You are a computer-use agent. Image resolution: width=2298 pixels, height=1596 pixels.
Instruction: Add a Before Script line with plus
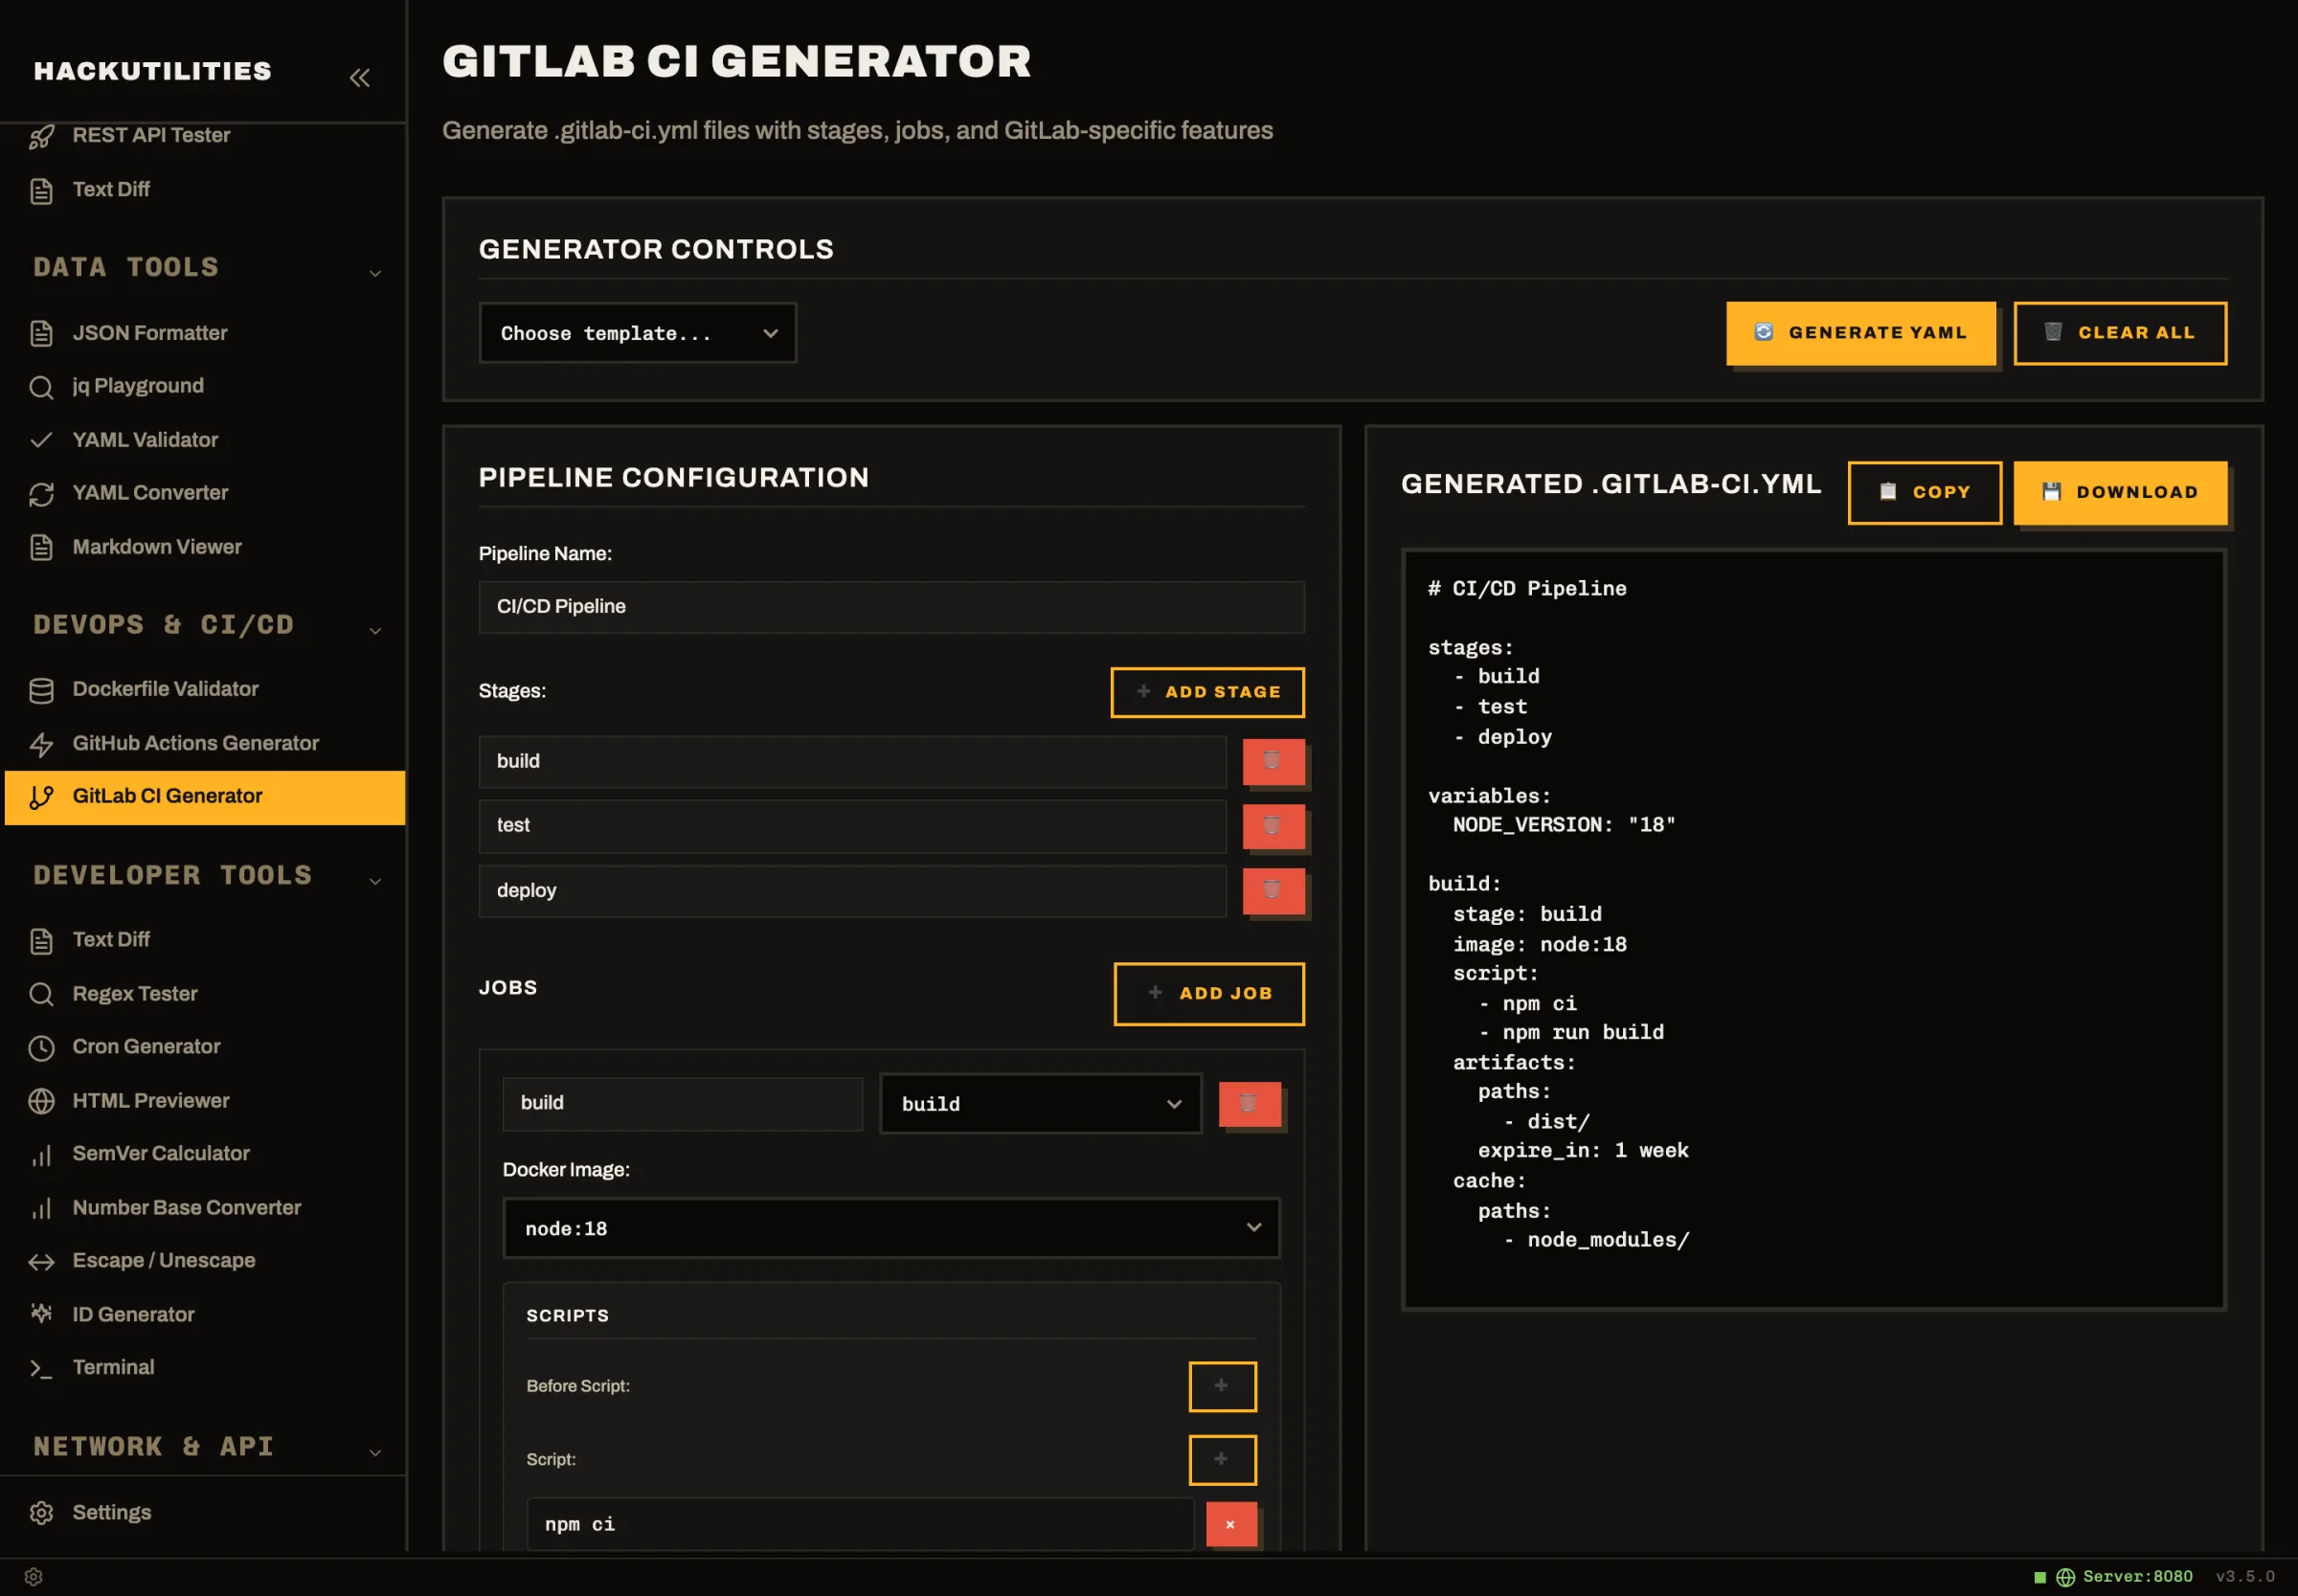pyautogui.click(x=1222, y=1386)
